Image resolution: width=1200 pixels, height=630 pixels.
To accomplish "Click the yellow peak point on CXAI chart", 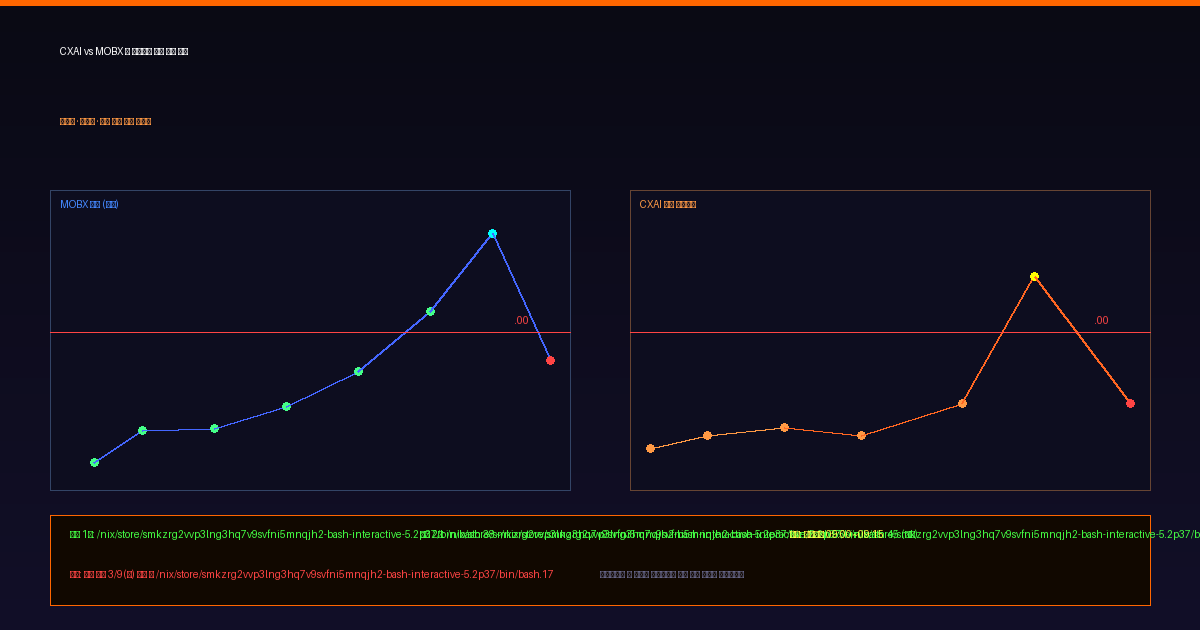I will click(x=1034, y=276).
